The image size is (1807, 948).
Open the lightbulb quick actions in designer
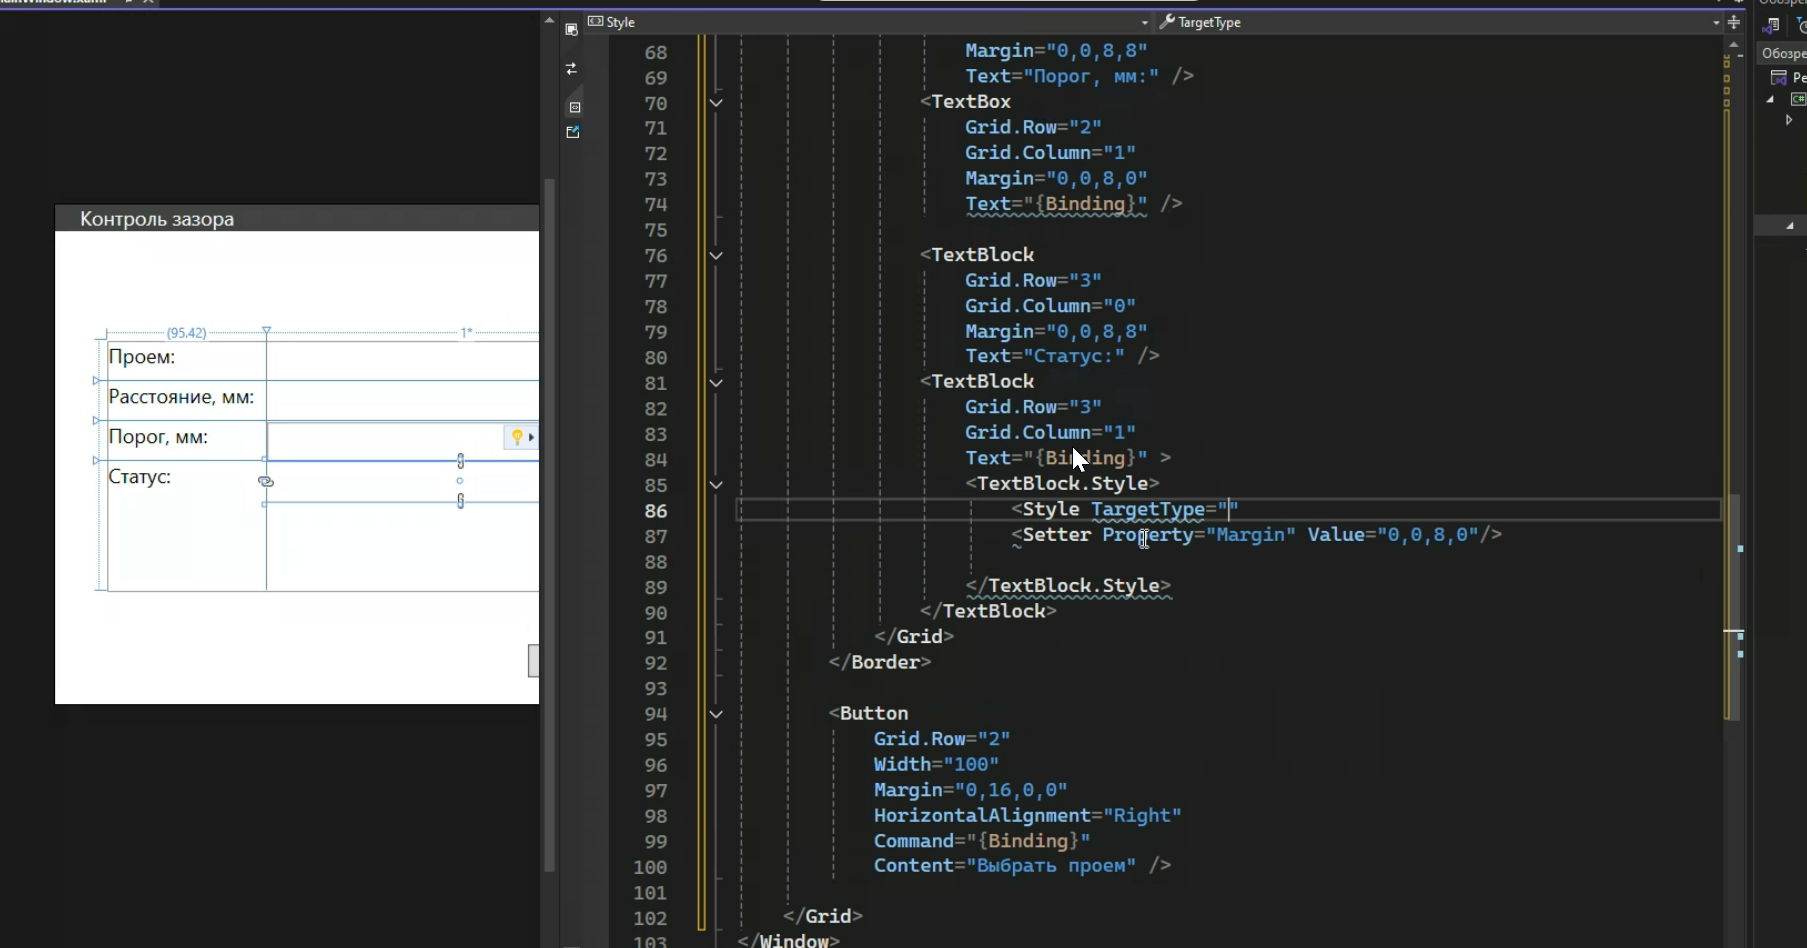517,437
